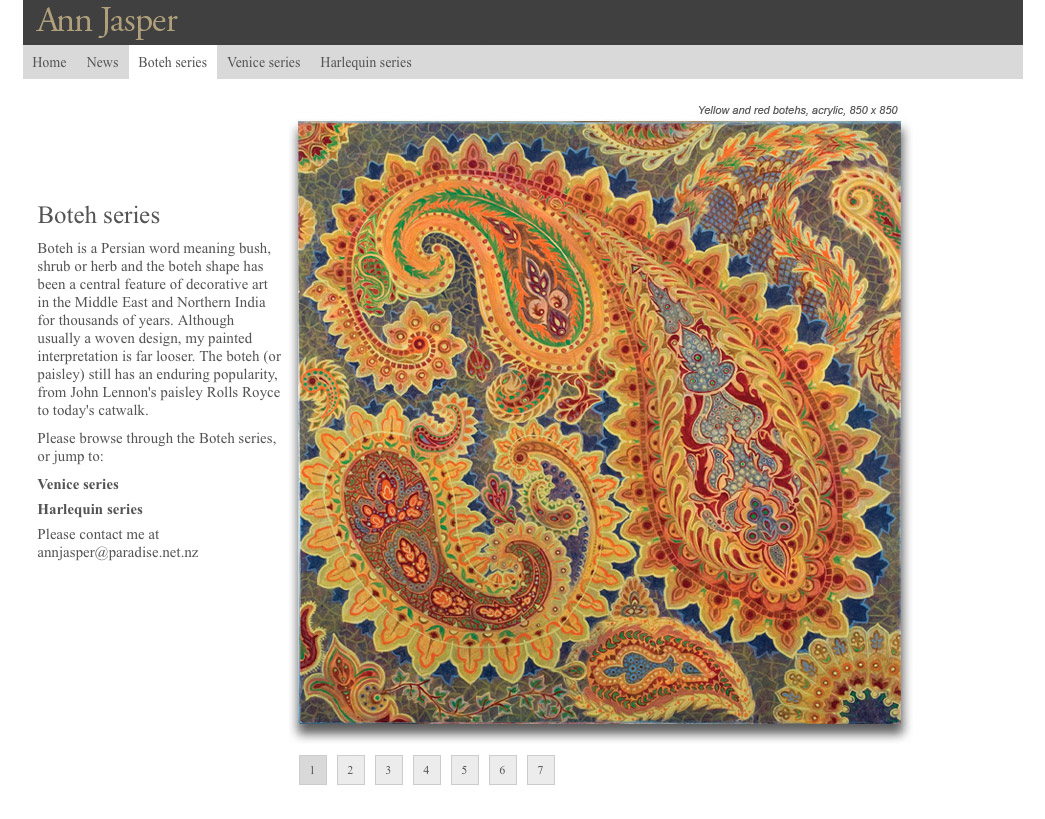The width and height of the screenshot is (1045, 819).
Task: Open gallery image 7
Action: [540, 770]
